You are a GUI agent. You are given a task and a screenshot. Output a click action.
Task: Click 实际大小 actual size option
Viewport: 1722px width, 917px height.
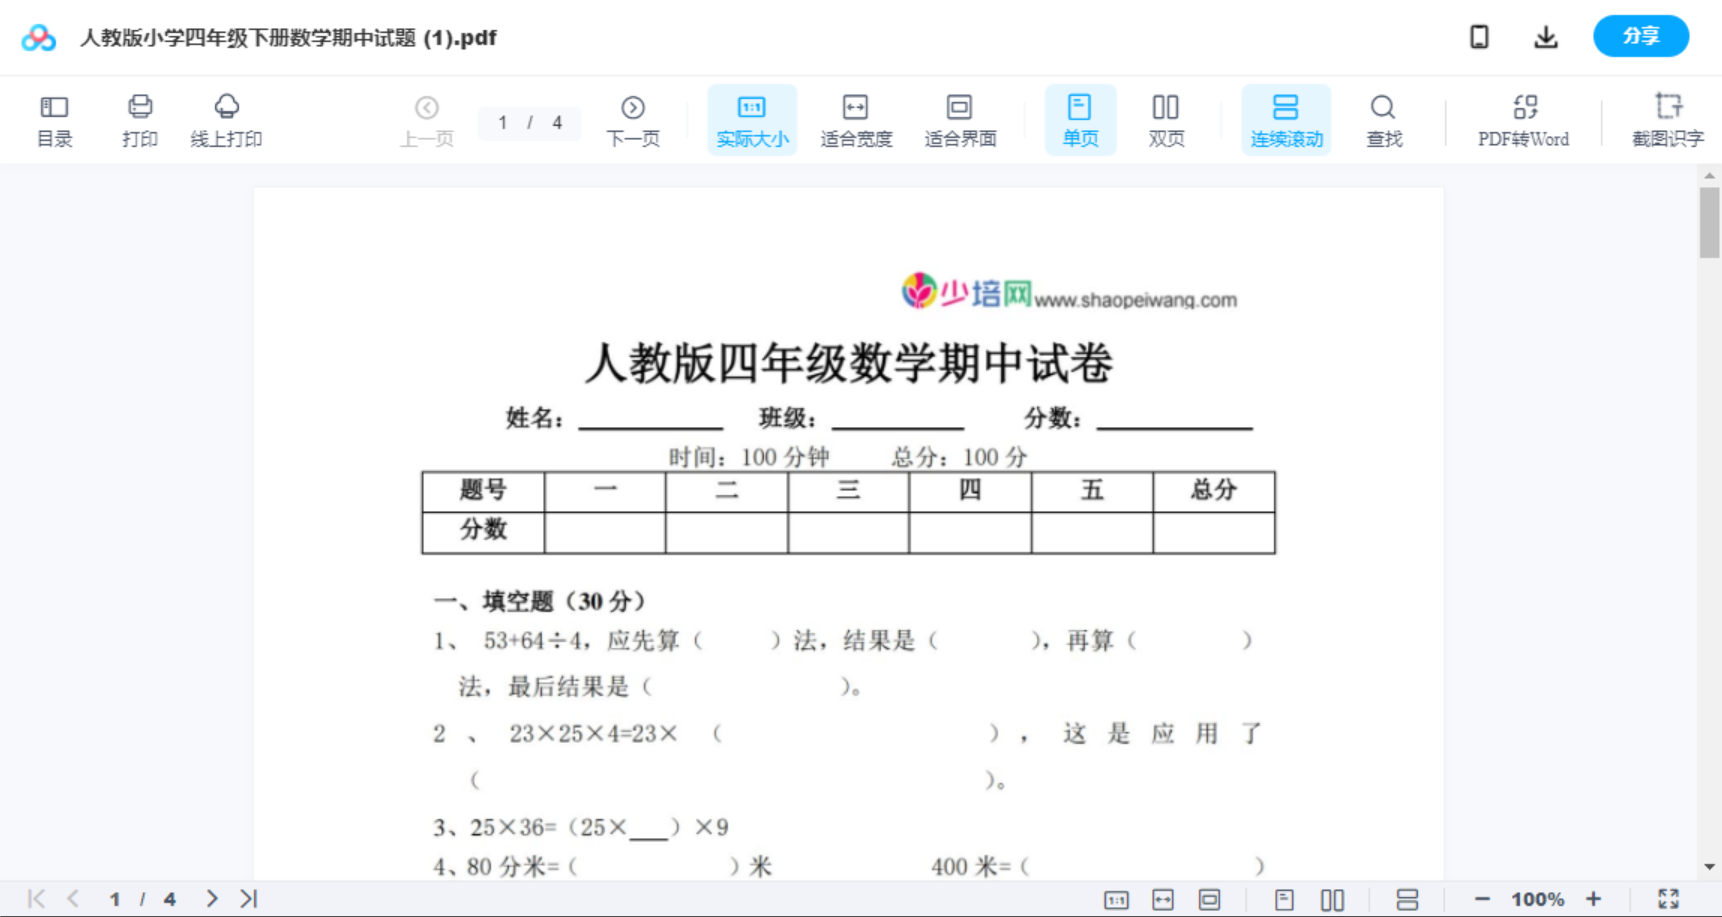coord(752,119)
